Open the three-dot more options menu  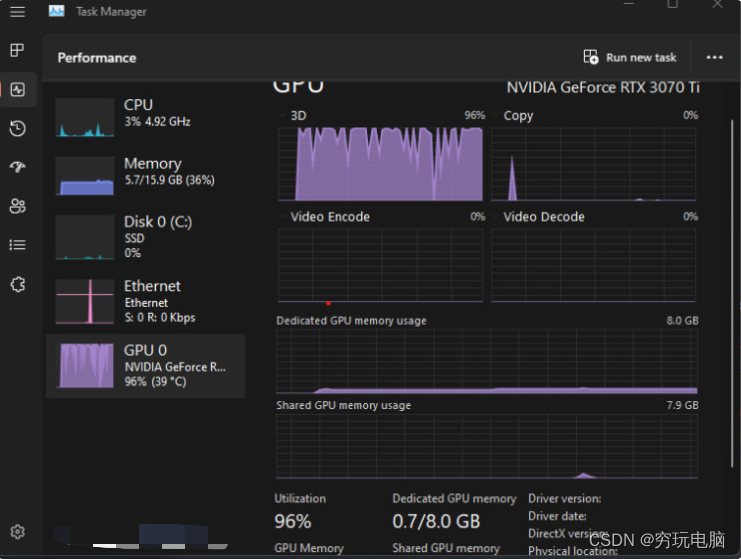(714, 58)
